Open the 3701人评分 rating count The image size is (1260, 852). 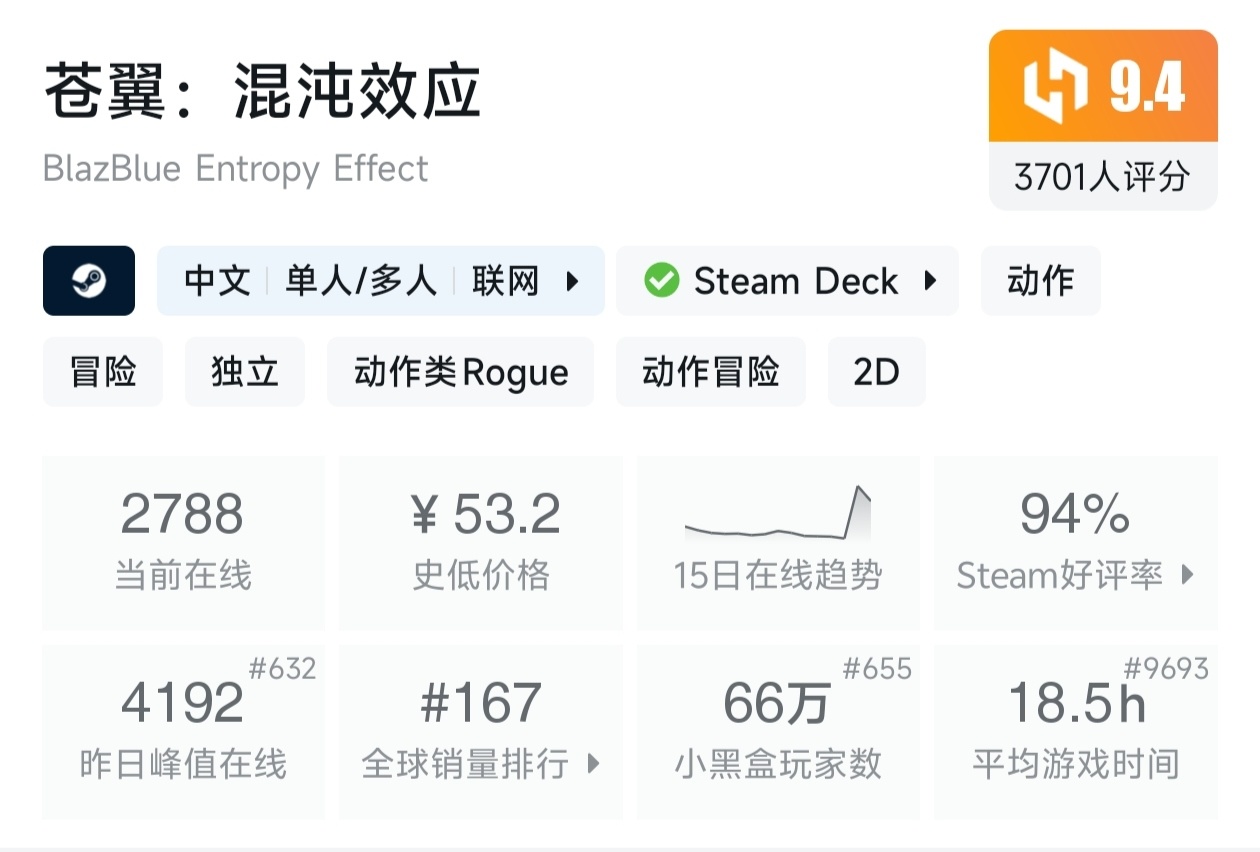coord(1102,177)
